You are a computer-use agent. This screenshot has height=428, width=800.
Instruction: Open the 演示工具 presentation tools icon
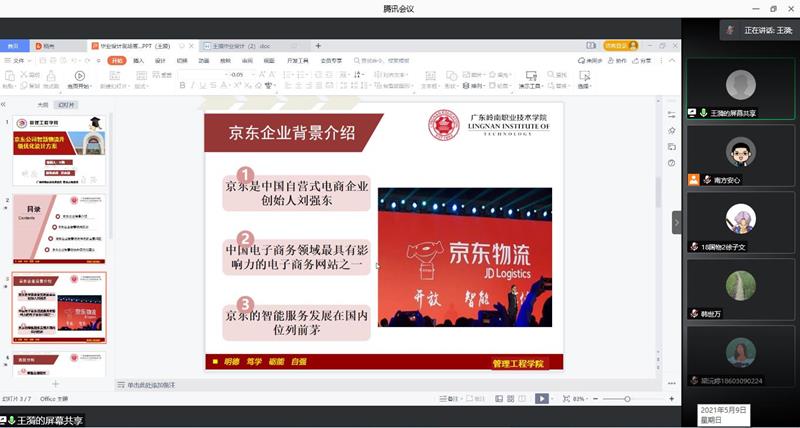[x=529, y=78]
